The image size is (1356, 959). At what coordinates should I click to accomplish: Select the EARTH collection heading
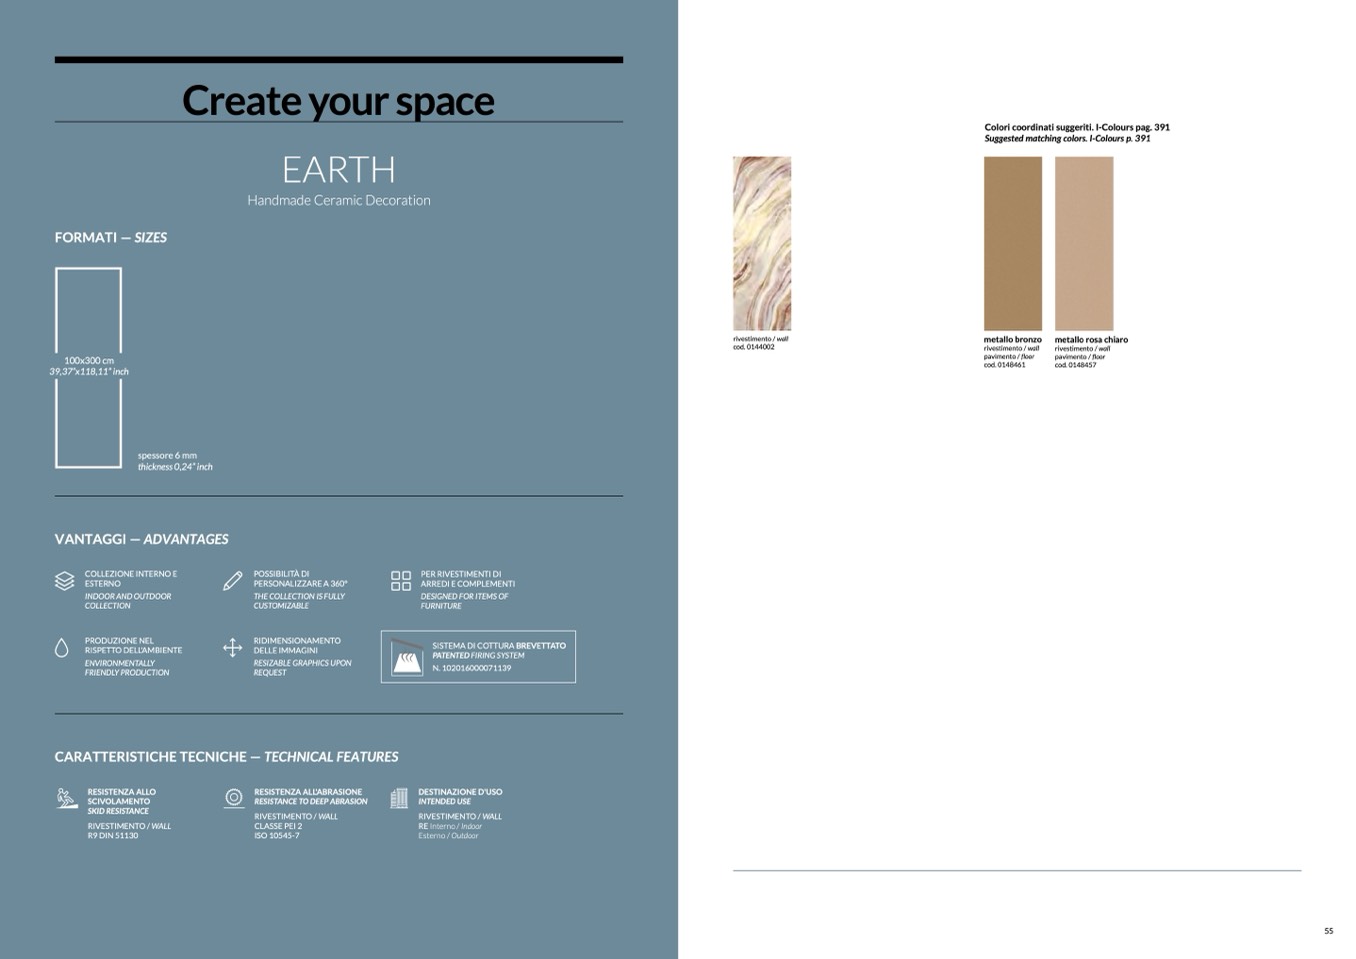338,170
